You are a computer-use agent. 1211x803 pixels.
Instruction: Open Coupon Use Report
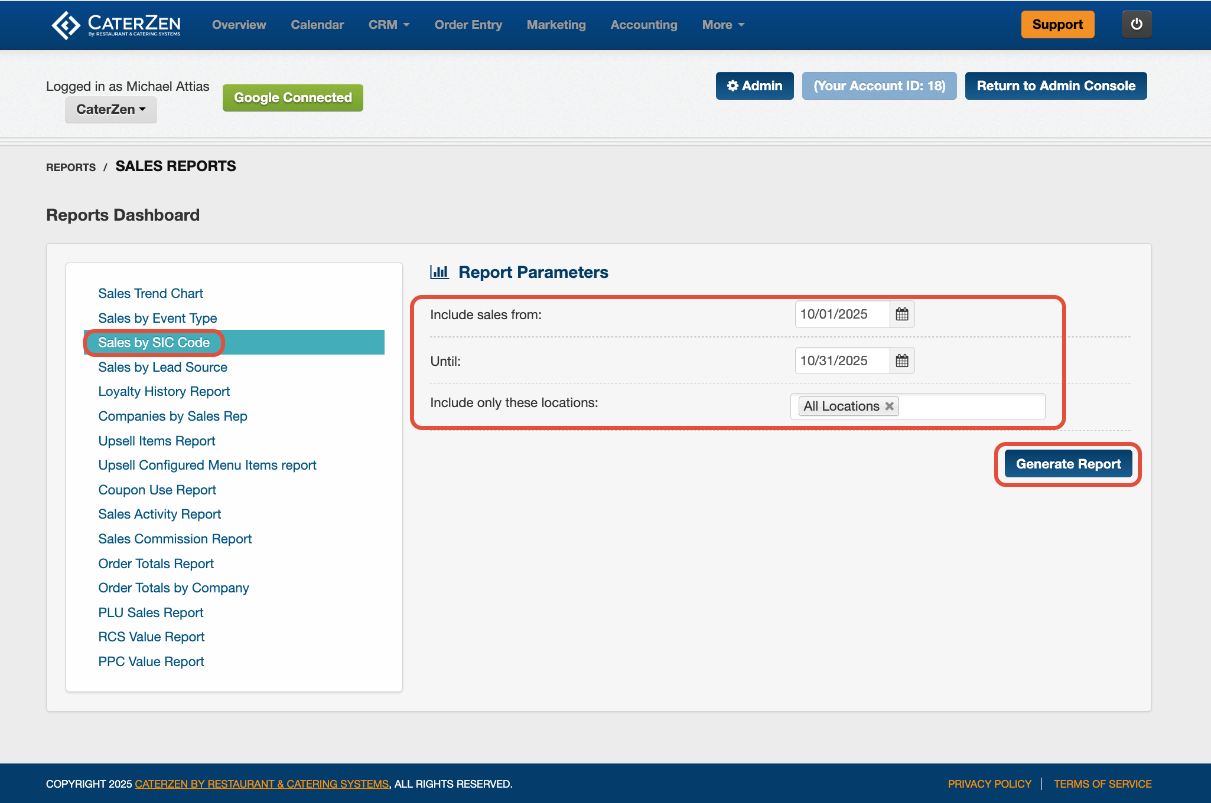point(157,490)
